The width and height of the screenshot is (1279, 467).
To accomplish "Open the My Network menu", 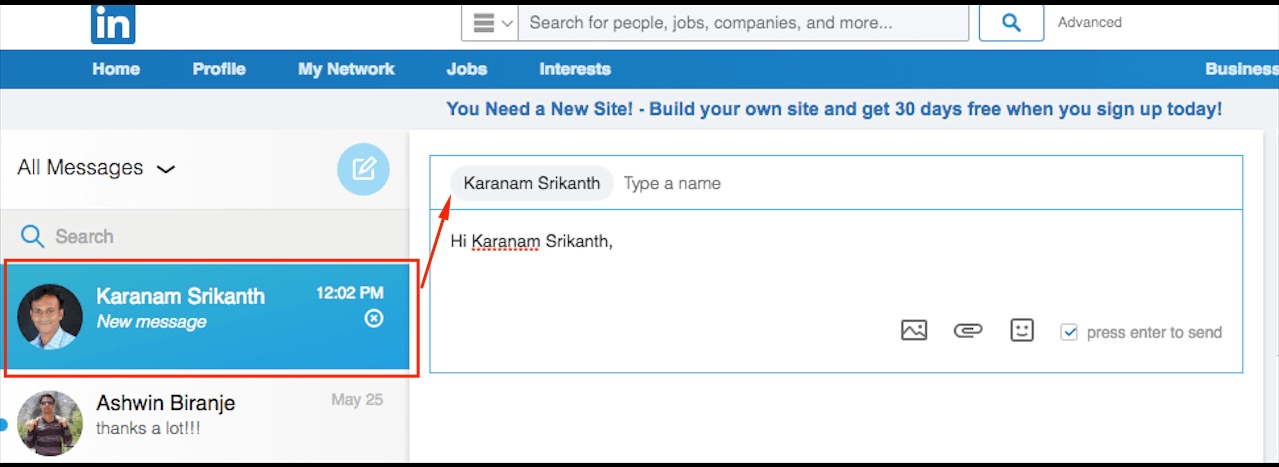I will [346, 69].
